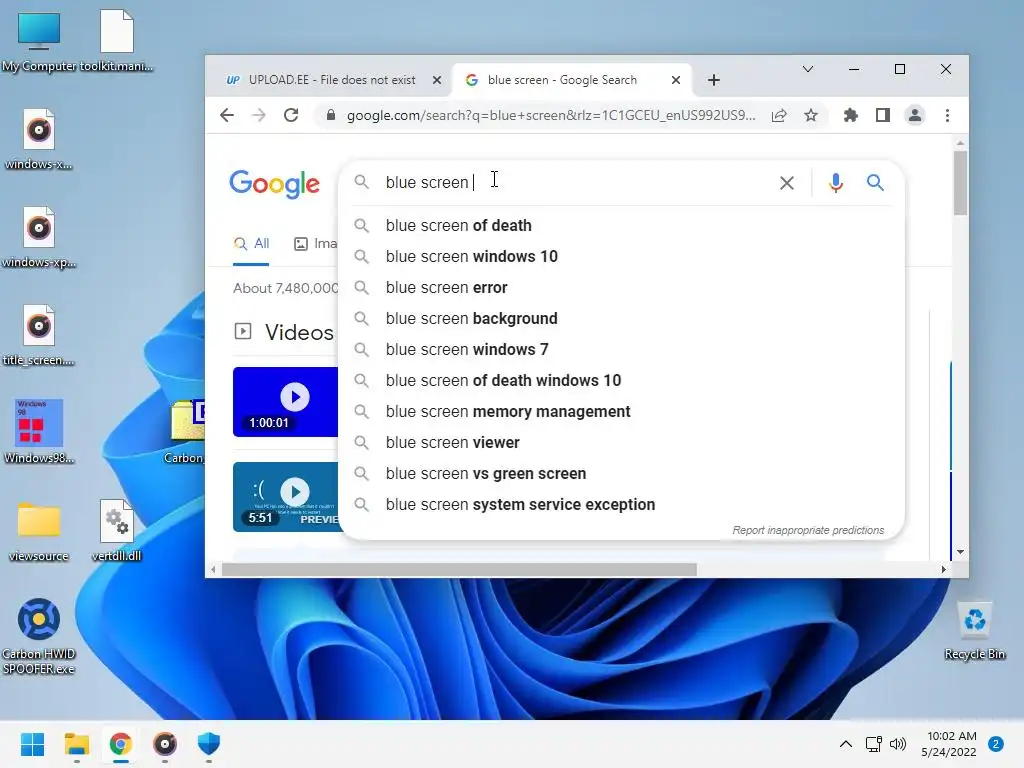Open taskbar clock showing 10:02 AM
Viewport: 1024px width, 768px height.
click(949, 744)
